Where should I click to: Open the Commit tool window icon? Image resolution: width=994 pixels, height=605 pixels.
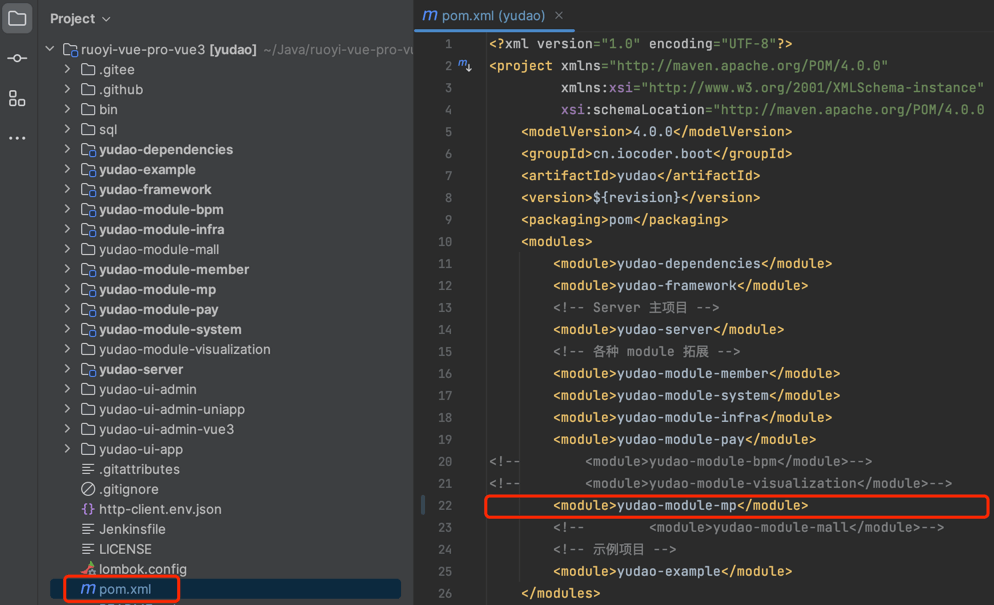17,58
